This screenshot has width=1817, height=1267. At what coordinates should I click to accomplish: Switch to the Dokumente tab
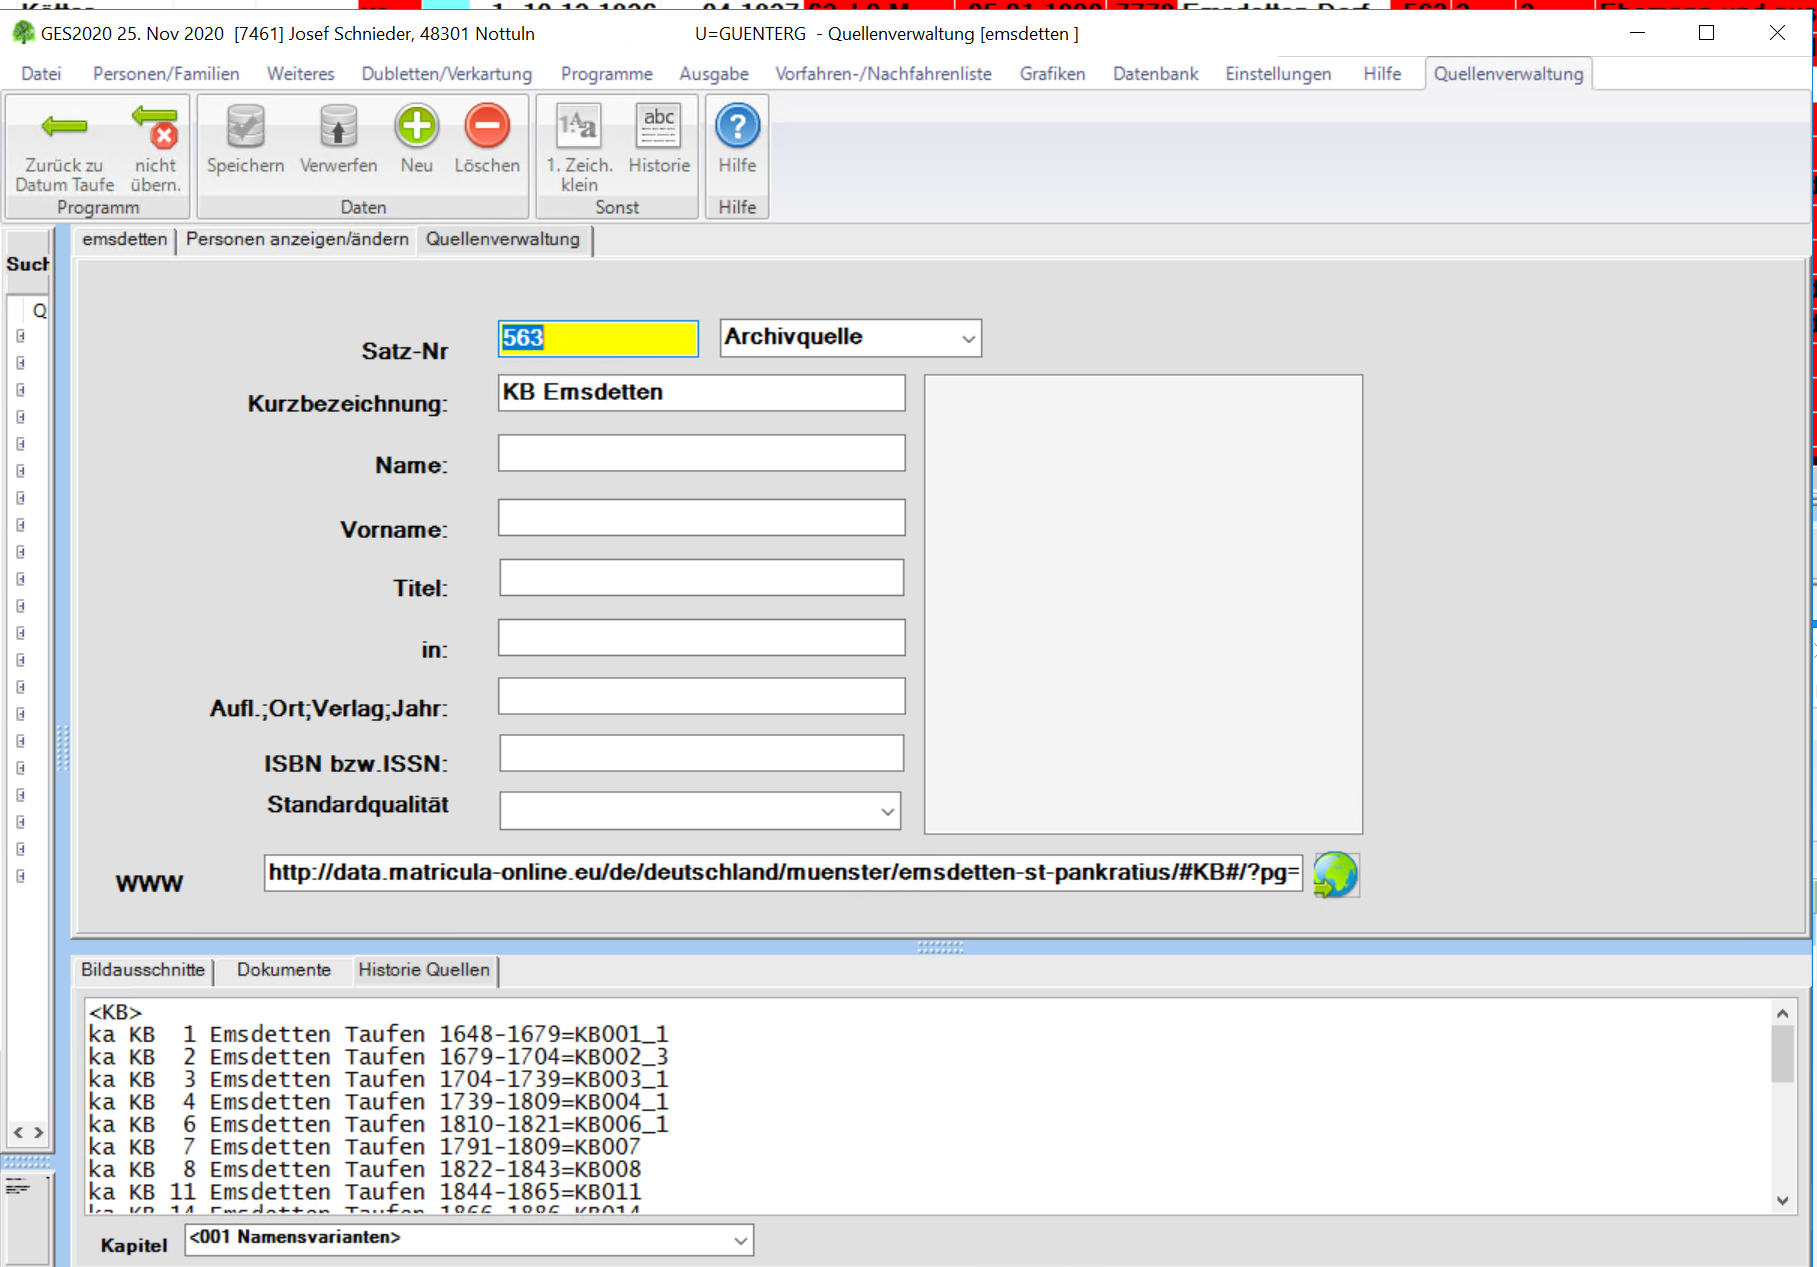point(284,970)
